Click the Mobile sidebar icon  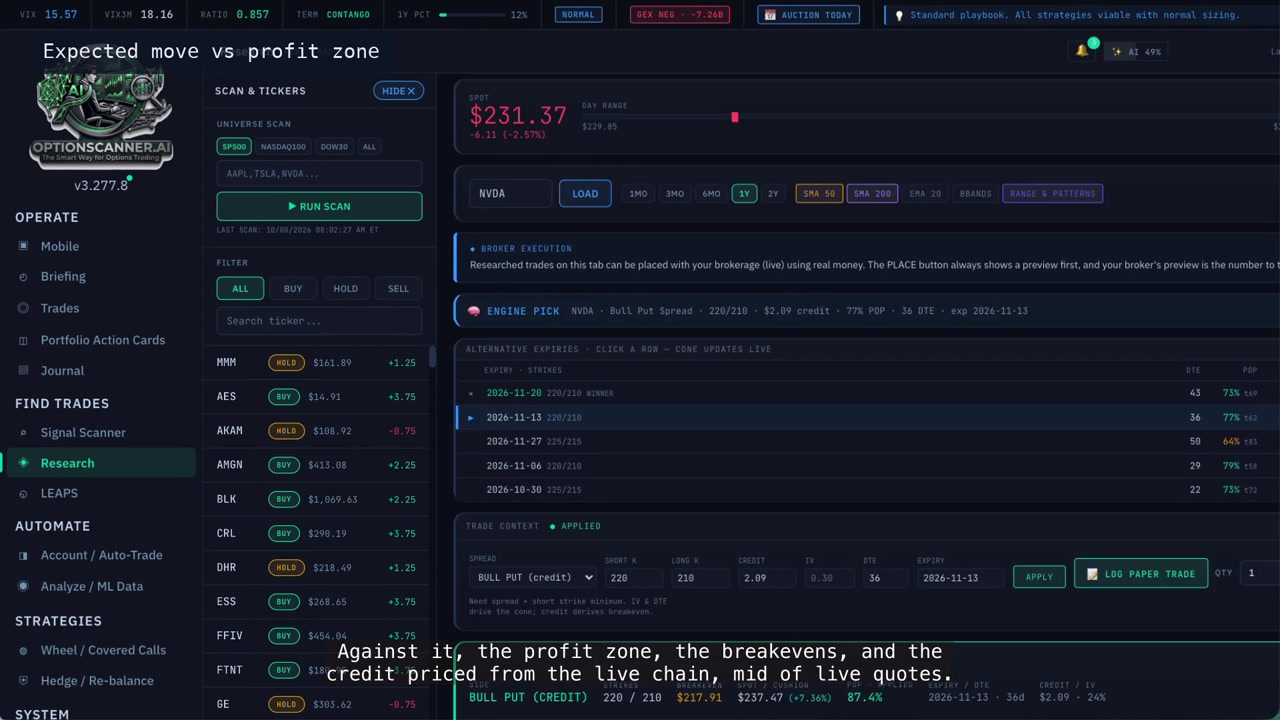[x=24, y=246]
